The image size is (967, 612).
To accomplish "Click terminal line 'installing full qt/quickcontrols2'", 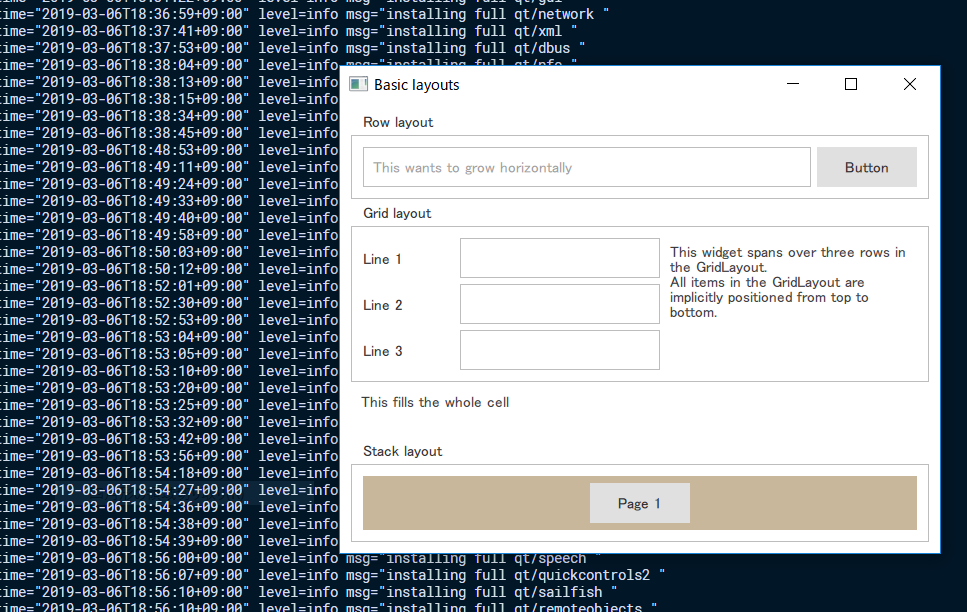I will pos(332,575).
